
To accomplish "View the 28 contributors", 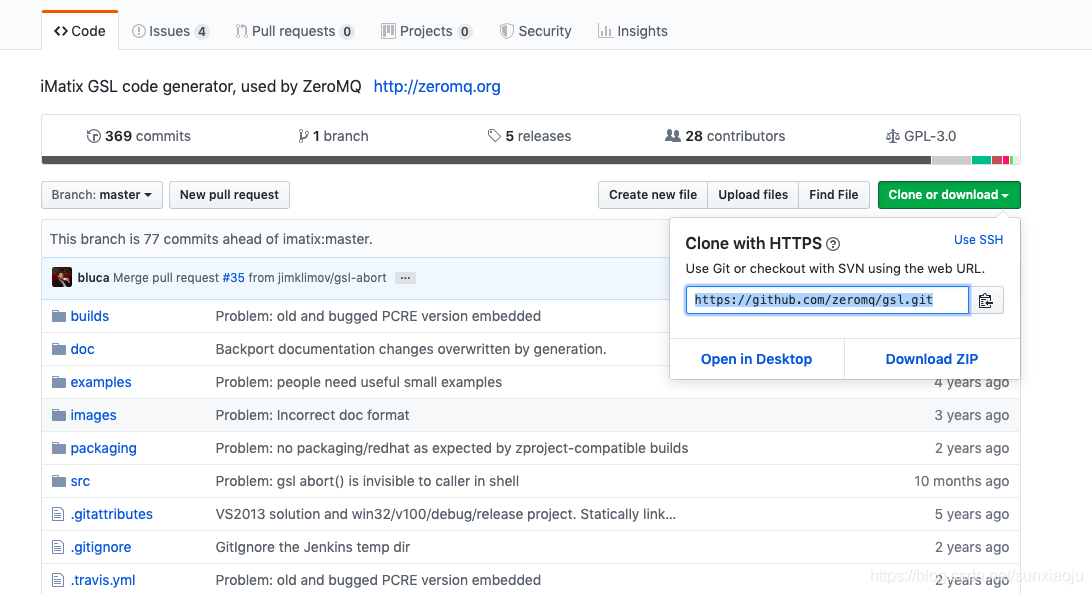I will tap(725, 136).
